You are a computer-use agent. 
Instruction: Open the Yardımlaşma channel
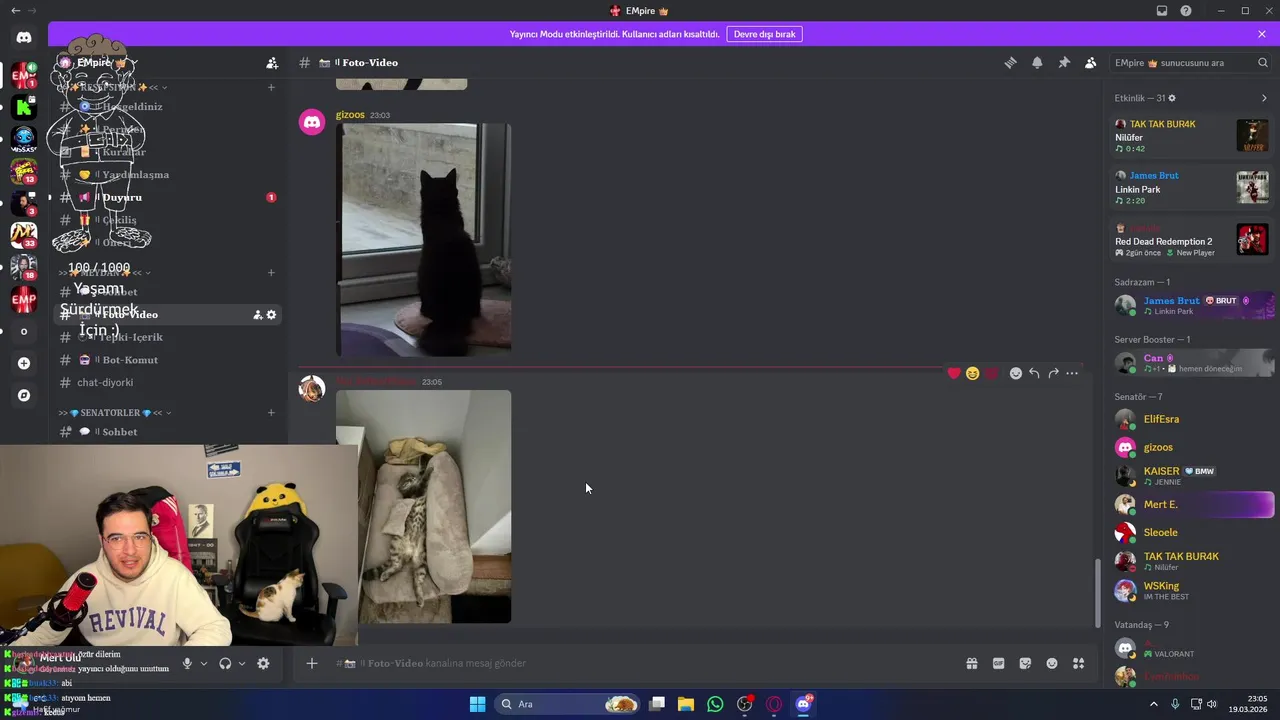(166, 175)
